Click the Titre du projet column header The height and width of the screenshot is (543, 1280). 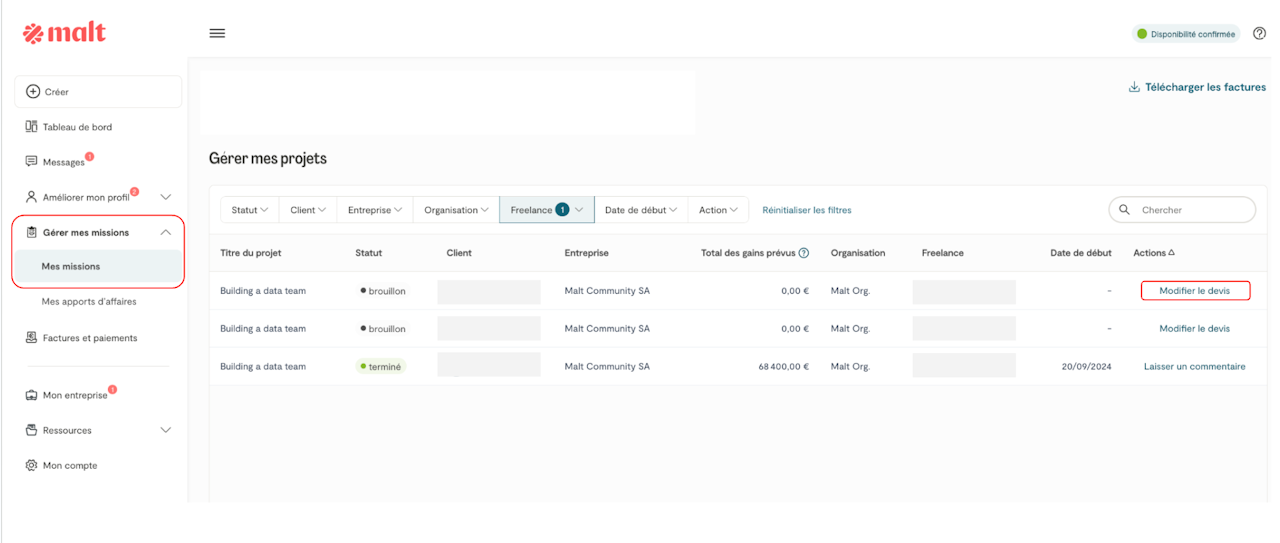pos(251,253)
